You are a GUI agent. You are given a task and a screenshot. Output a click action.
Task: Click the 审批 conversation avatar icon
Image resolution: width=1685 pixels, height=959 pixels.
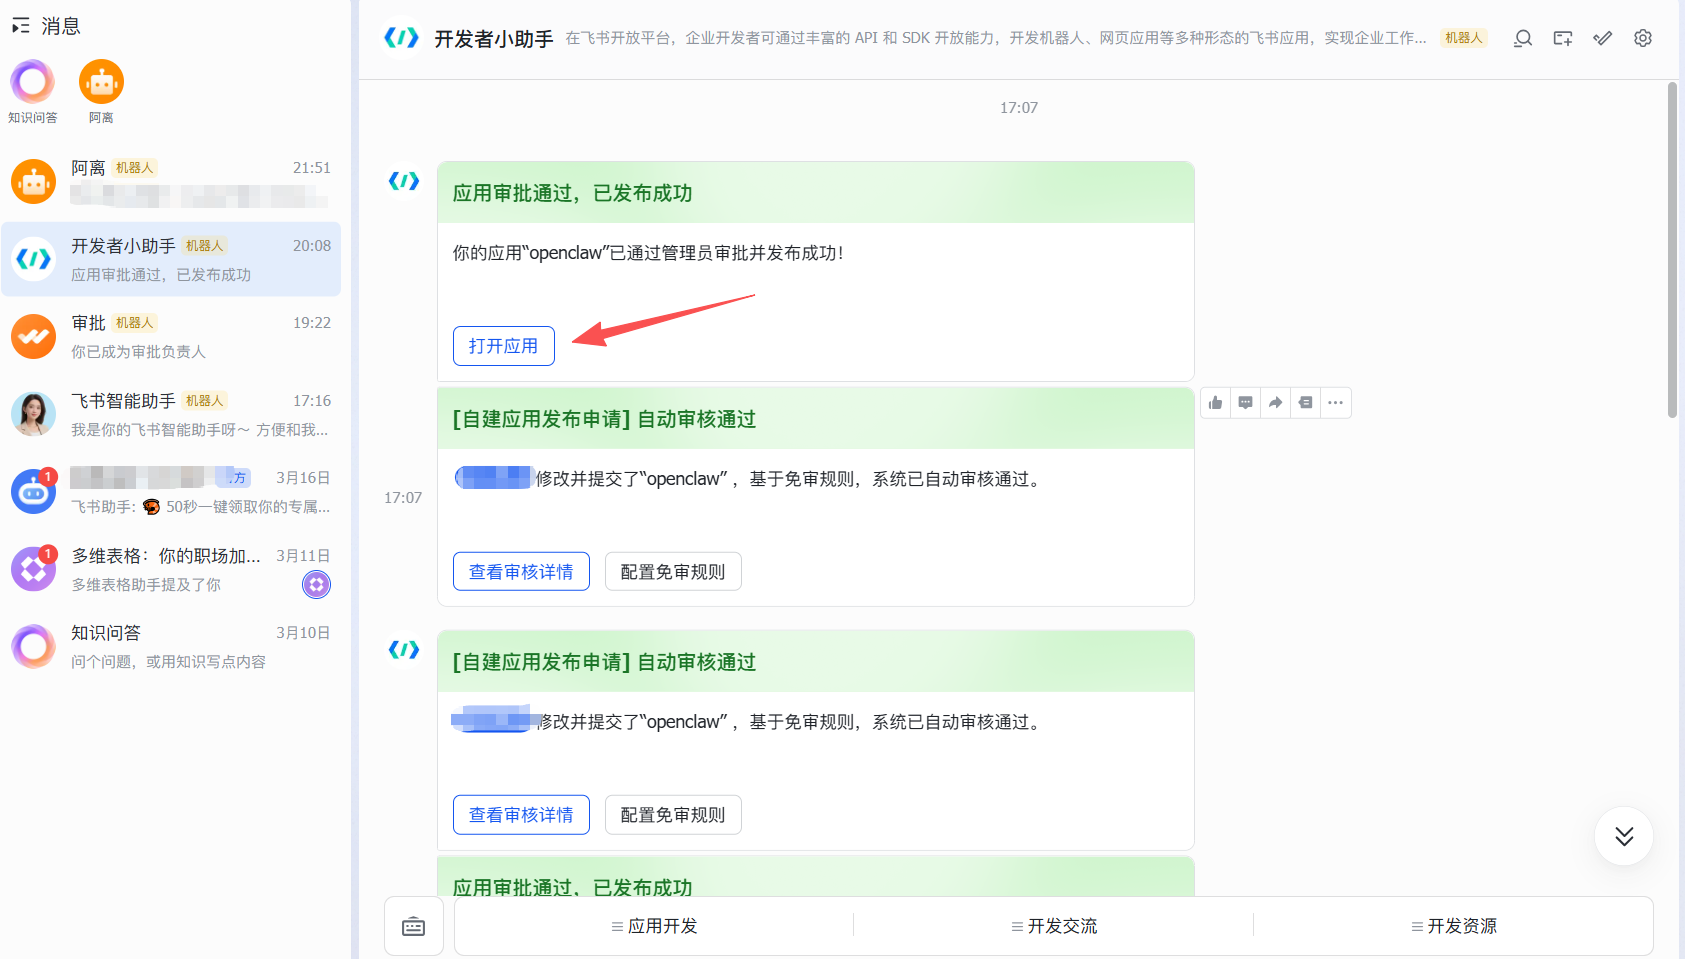(x=33, y=337)
